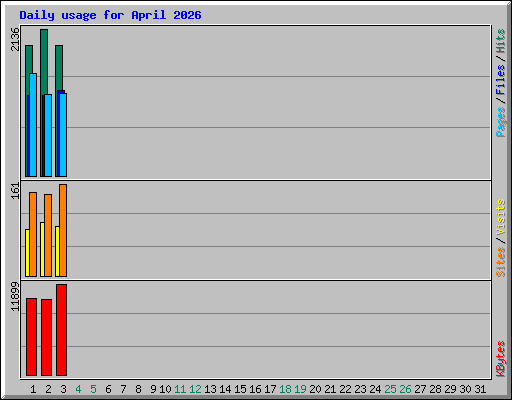Click the KBytes legend label
512x400 pixels.
500,359
